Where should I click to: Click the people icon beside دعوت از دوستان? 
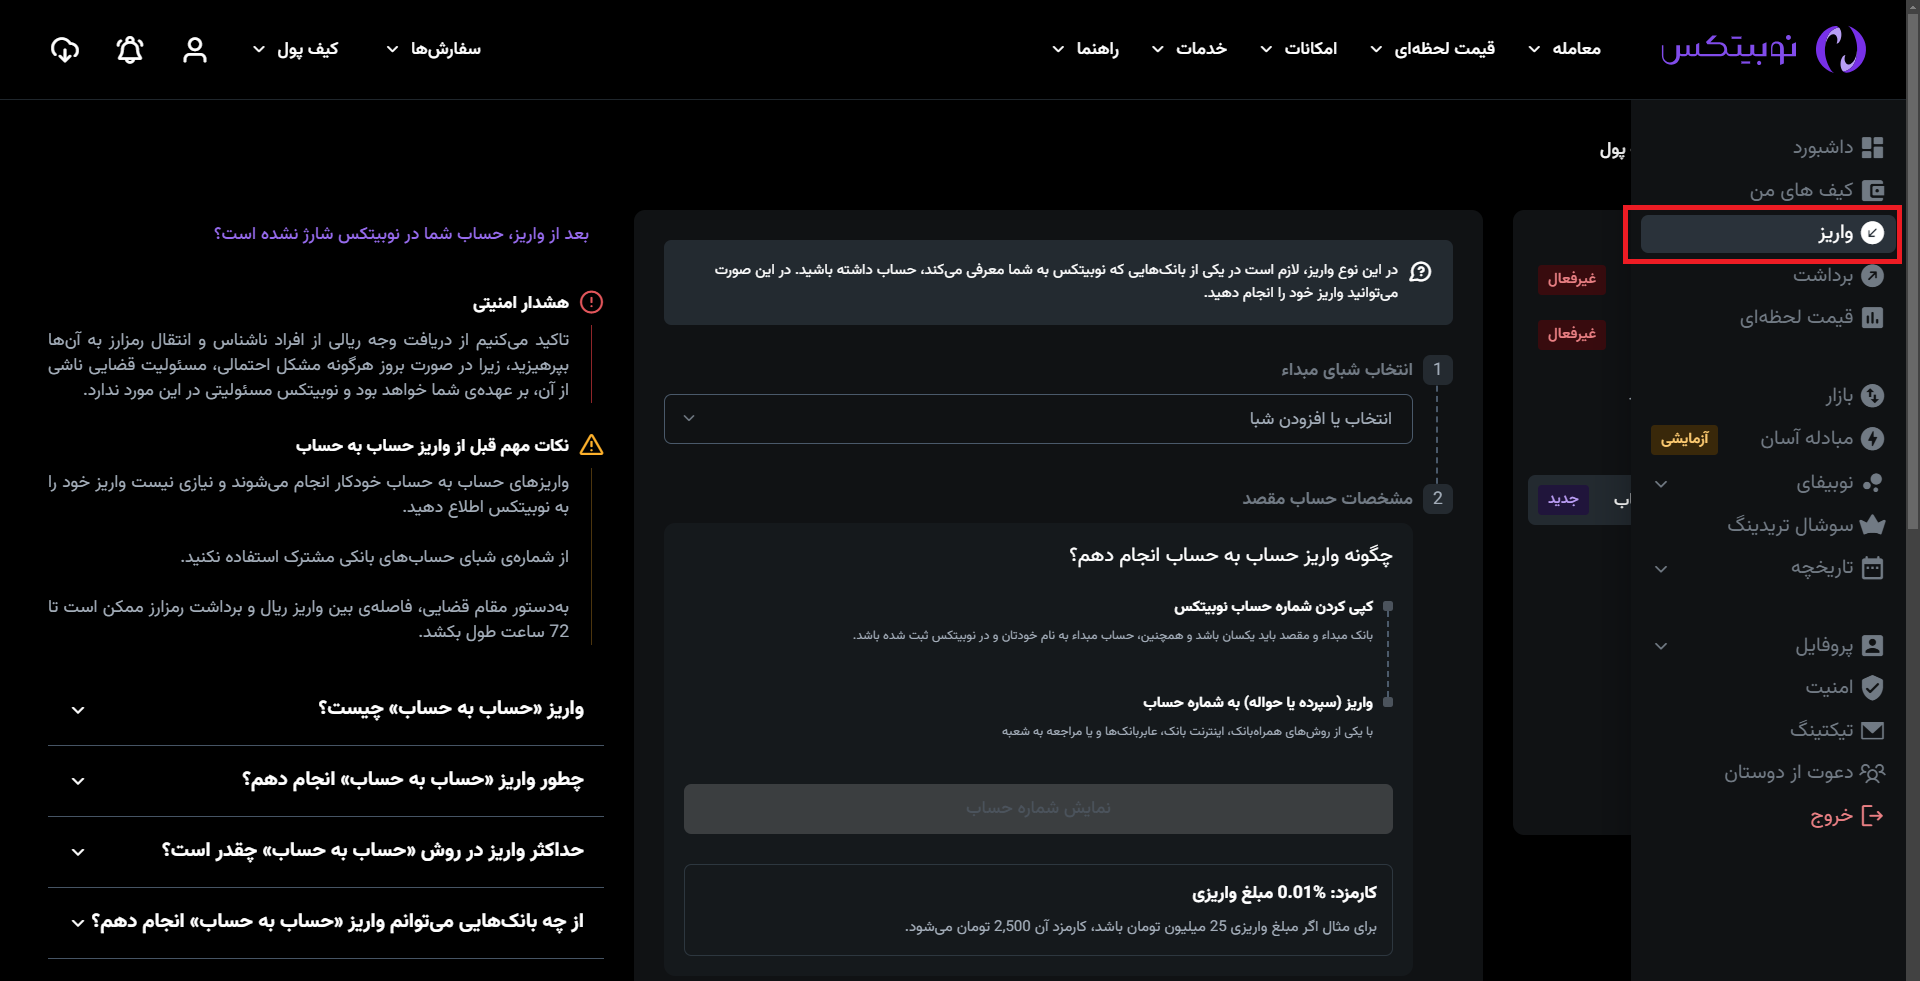pos(1872,772)
